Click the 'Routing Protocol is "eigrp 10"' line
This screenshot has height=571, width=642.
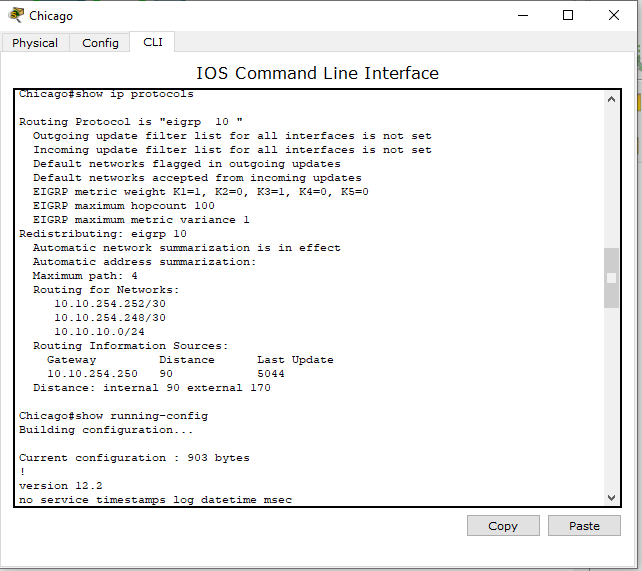131,122
